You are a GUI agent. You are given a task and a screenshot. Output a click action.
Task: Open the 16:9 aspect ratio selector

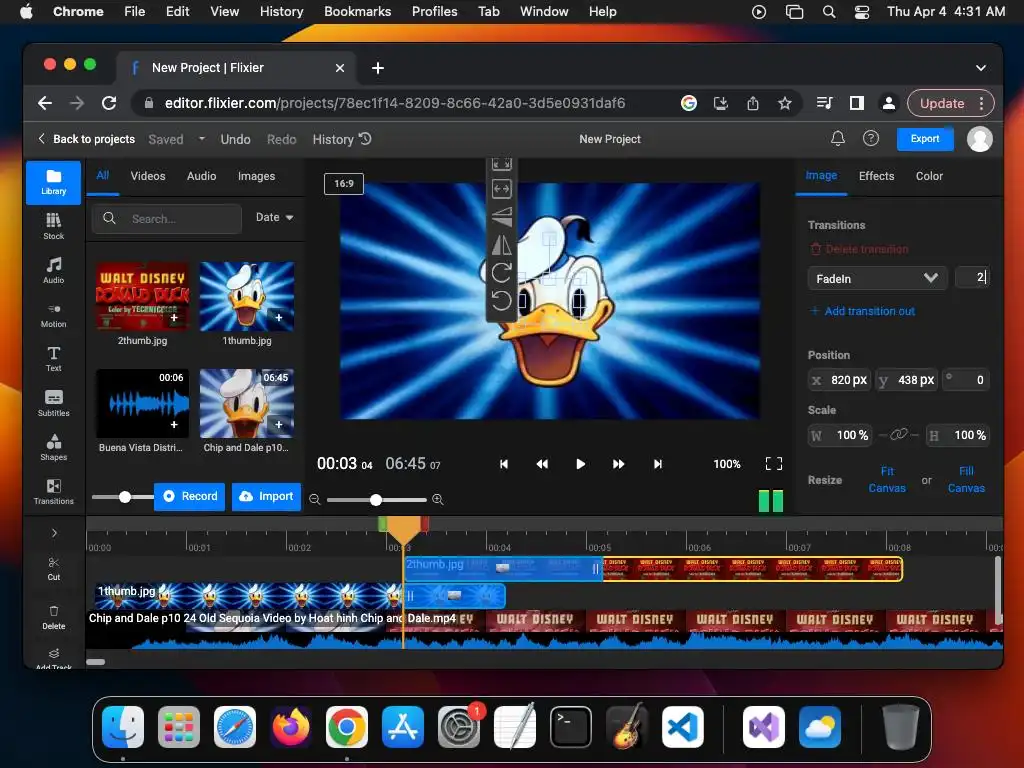(x=344, y=184)
